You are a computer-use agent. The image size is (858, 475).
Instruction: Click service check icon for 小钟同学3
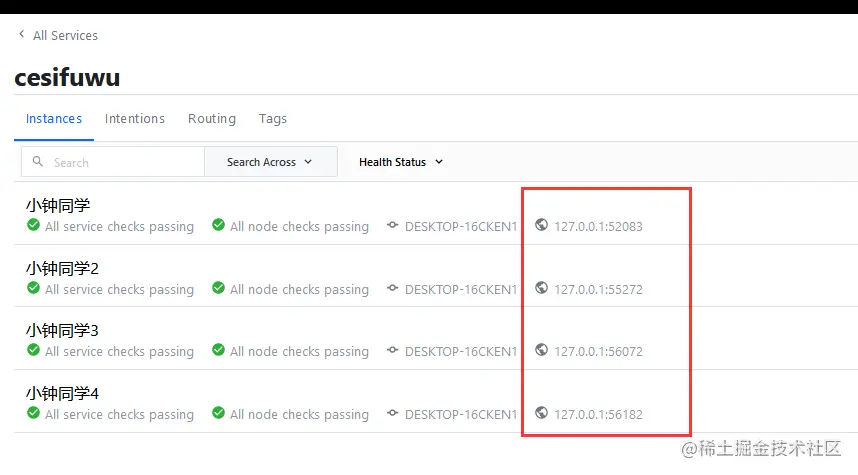33,350
